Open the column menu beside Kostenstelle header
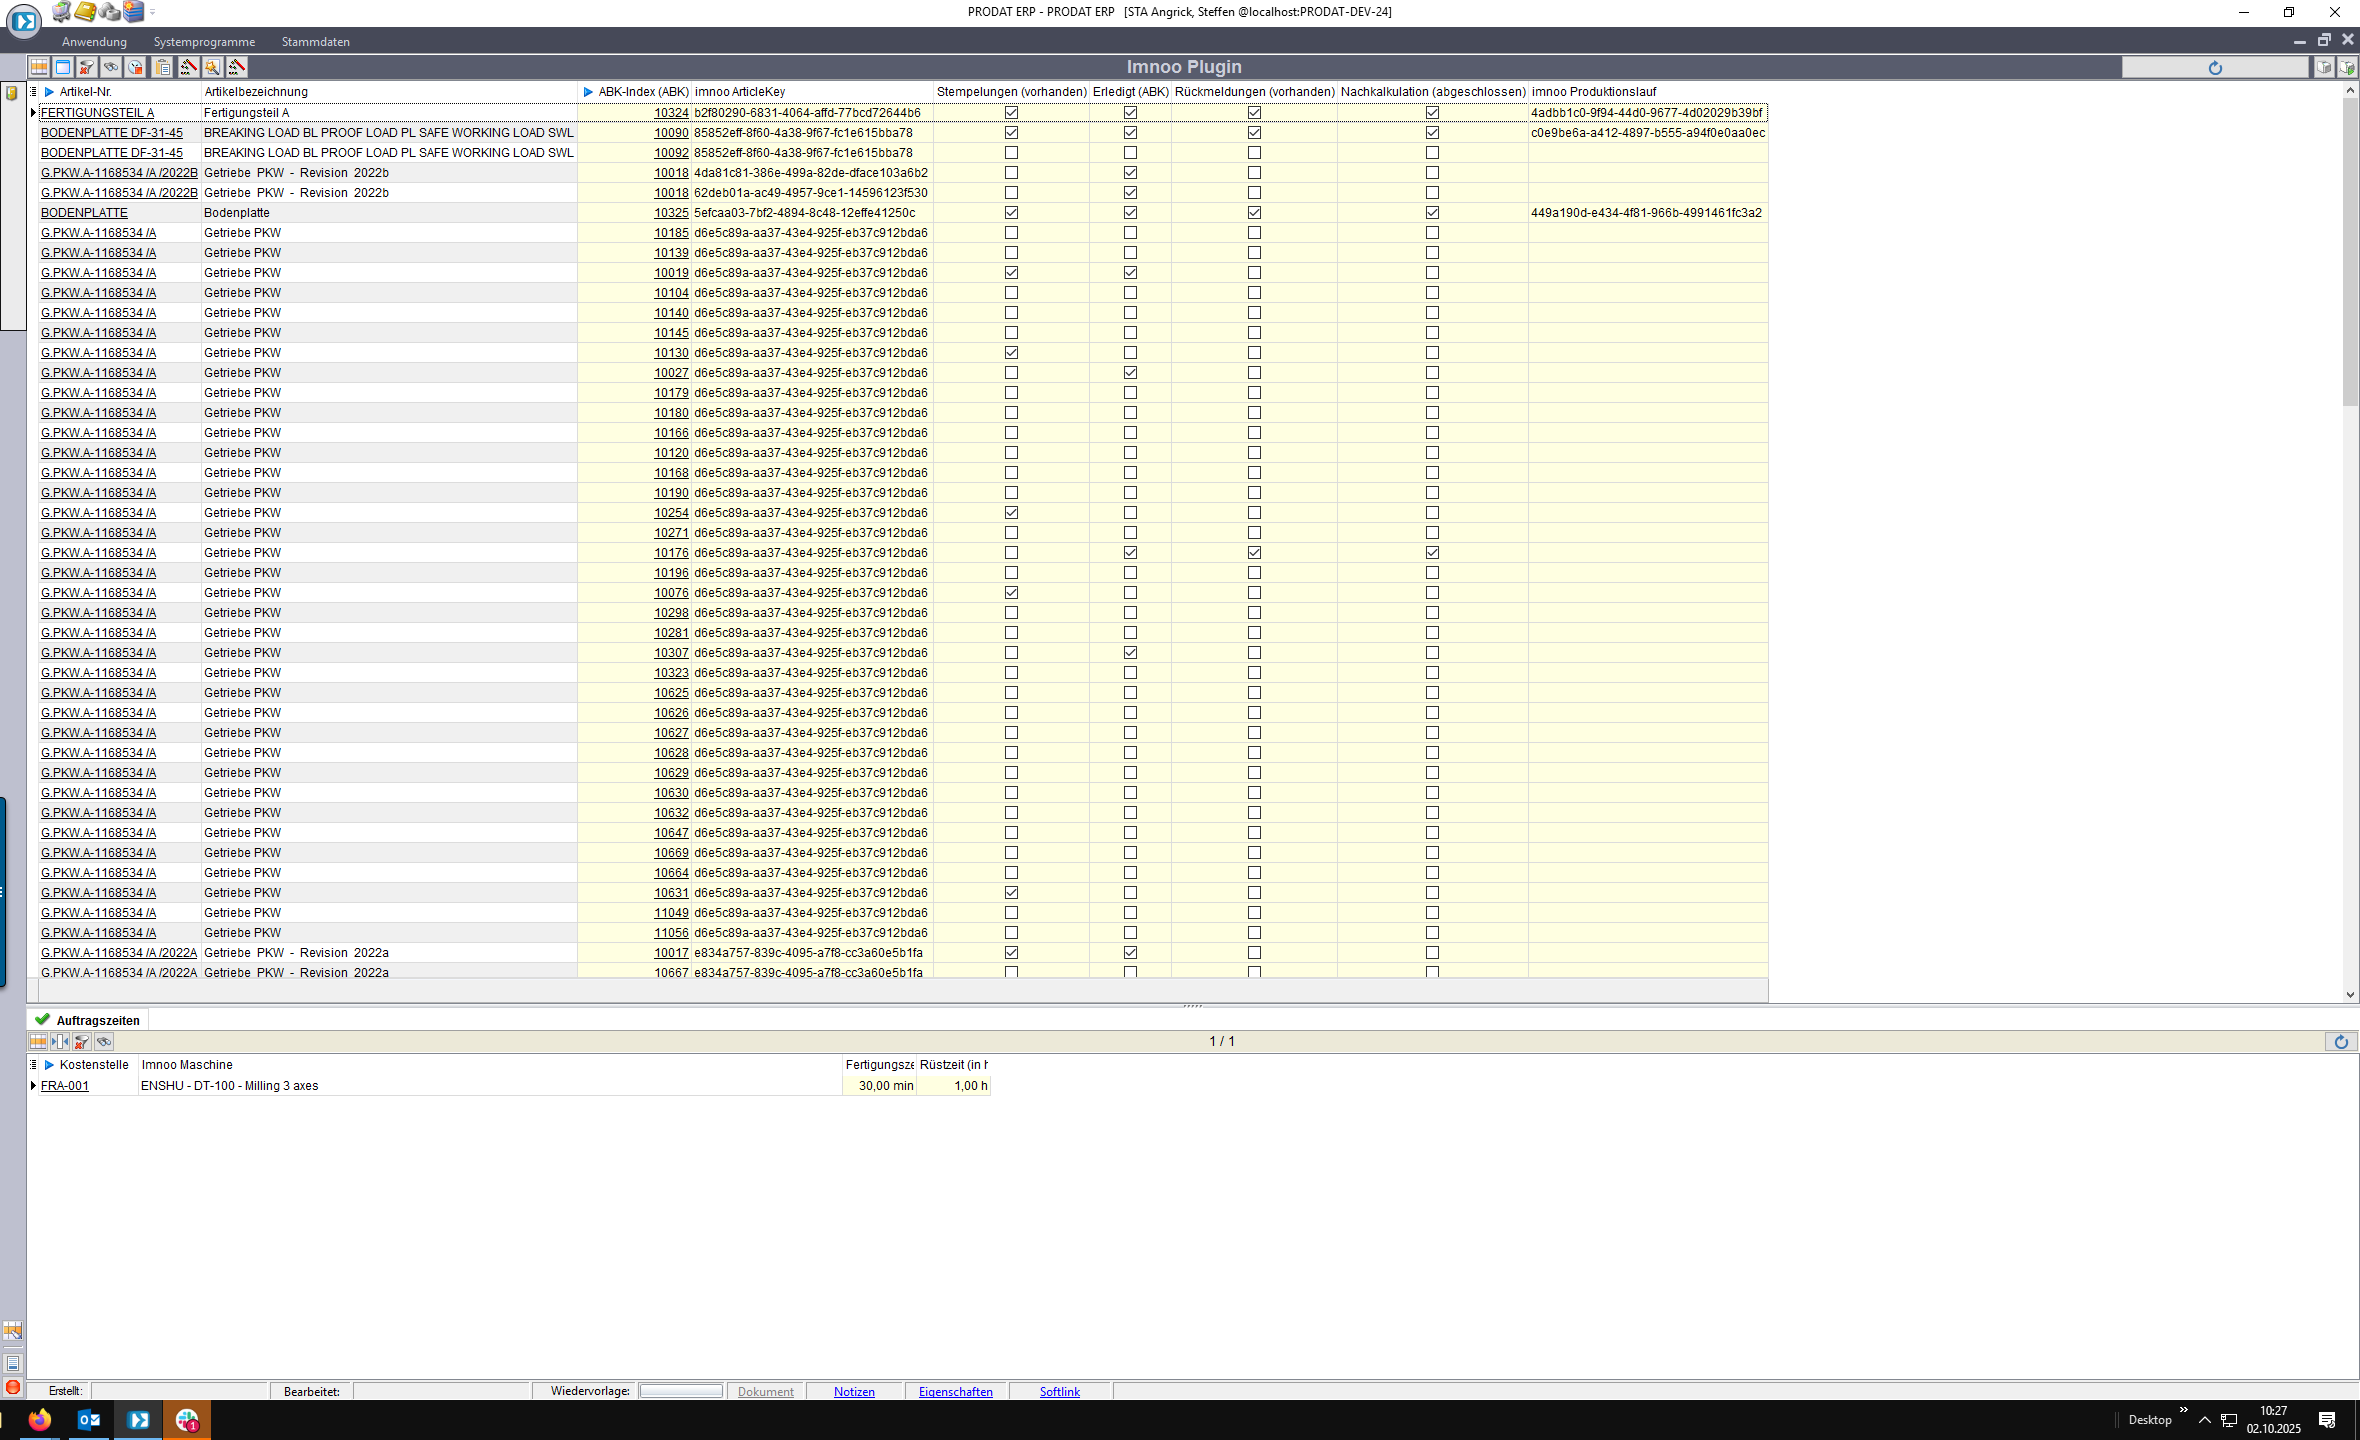The height and width of the screenshot is (1440, 2360). [x=33, y=1065]
